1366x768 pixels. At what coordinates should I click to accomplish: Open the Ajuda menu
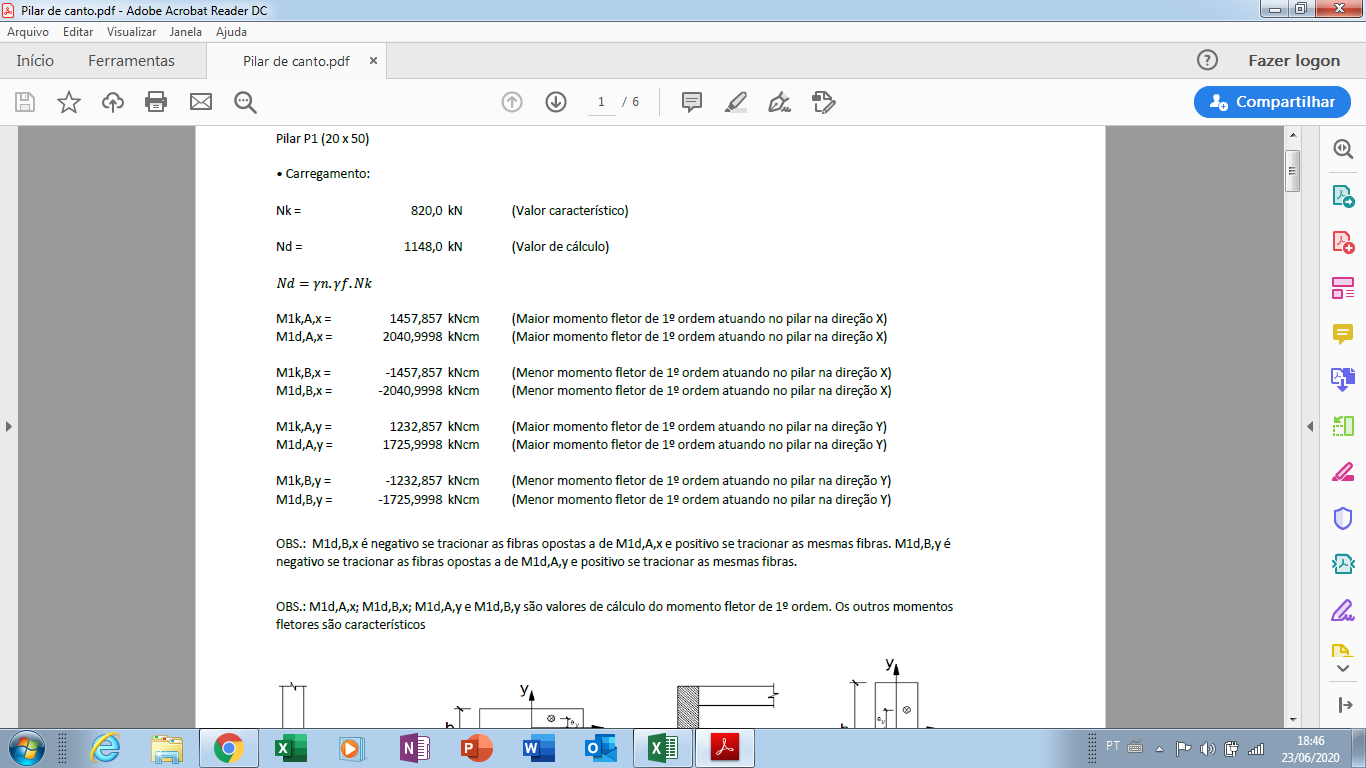[231, 32]
